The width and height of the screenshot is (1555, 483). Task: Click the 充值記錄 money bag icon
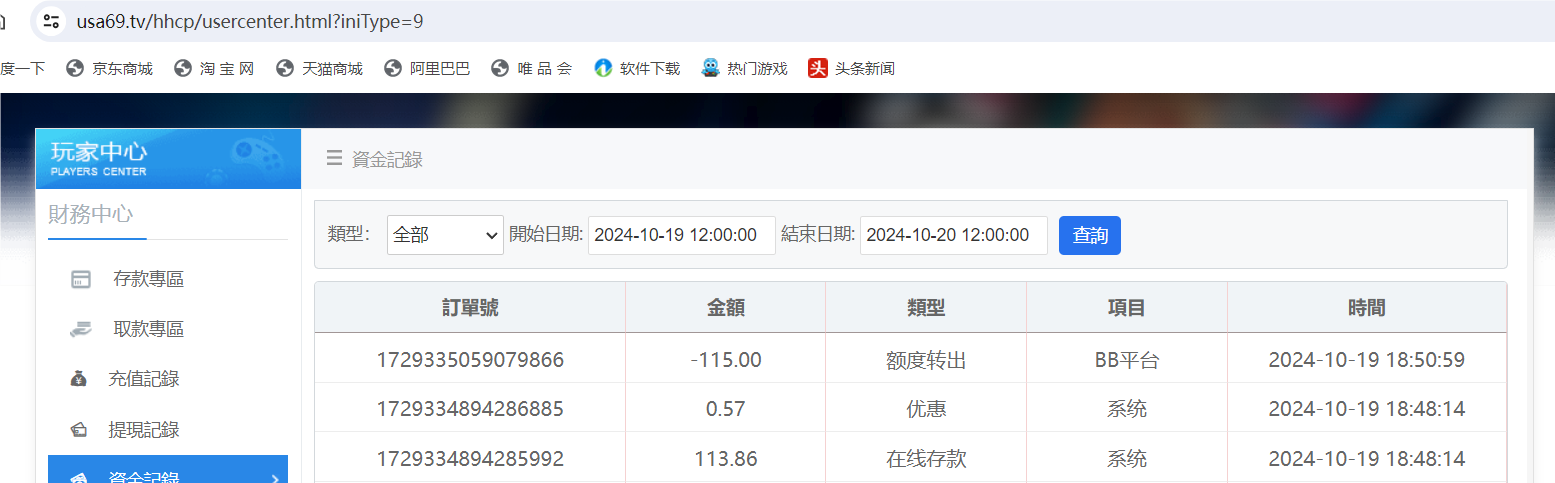pyautogui.click(x=79, y=379)
